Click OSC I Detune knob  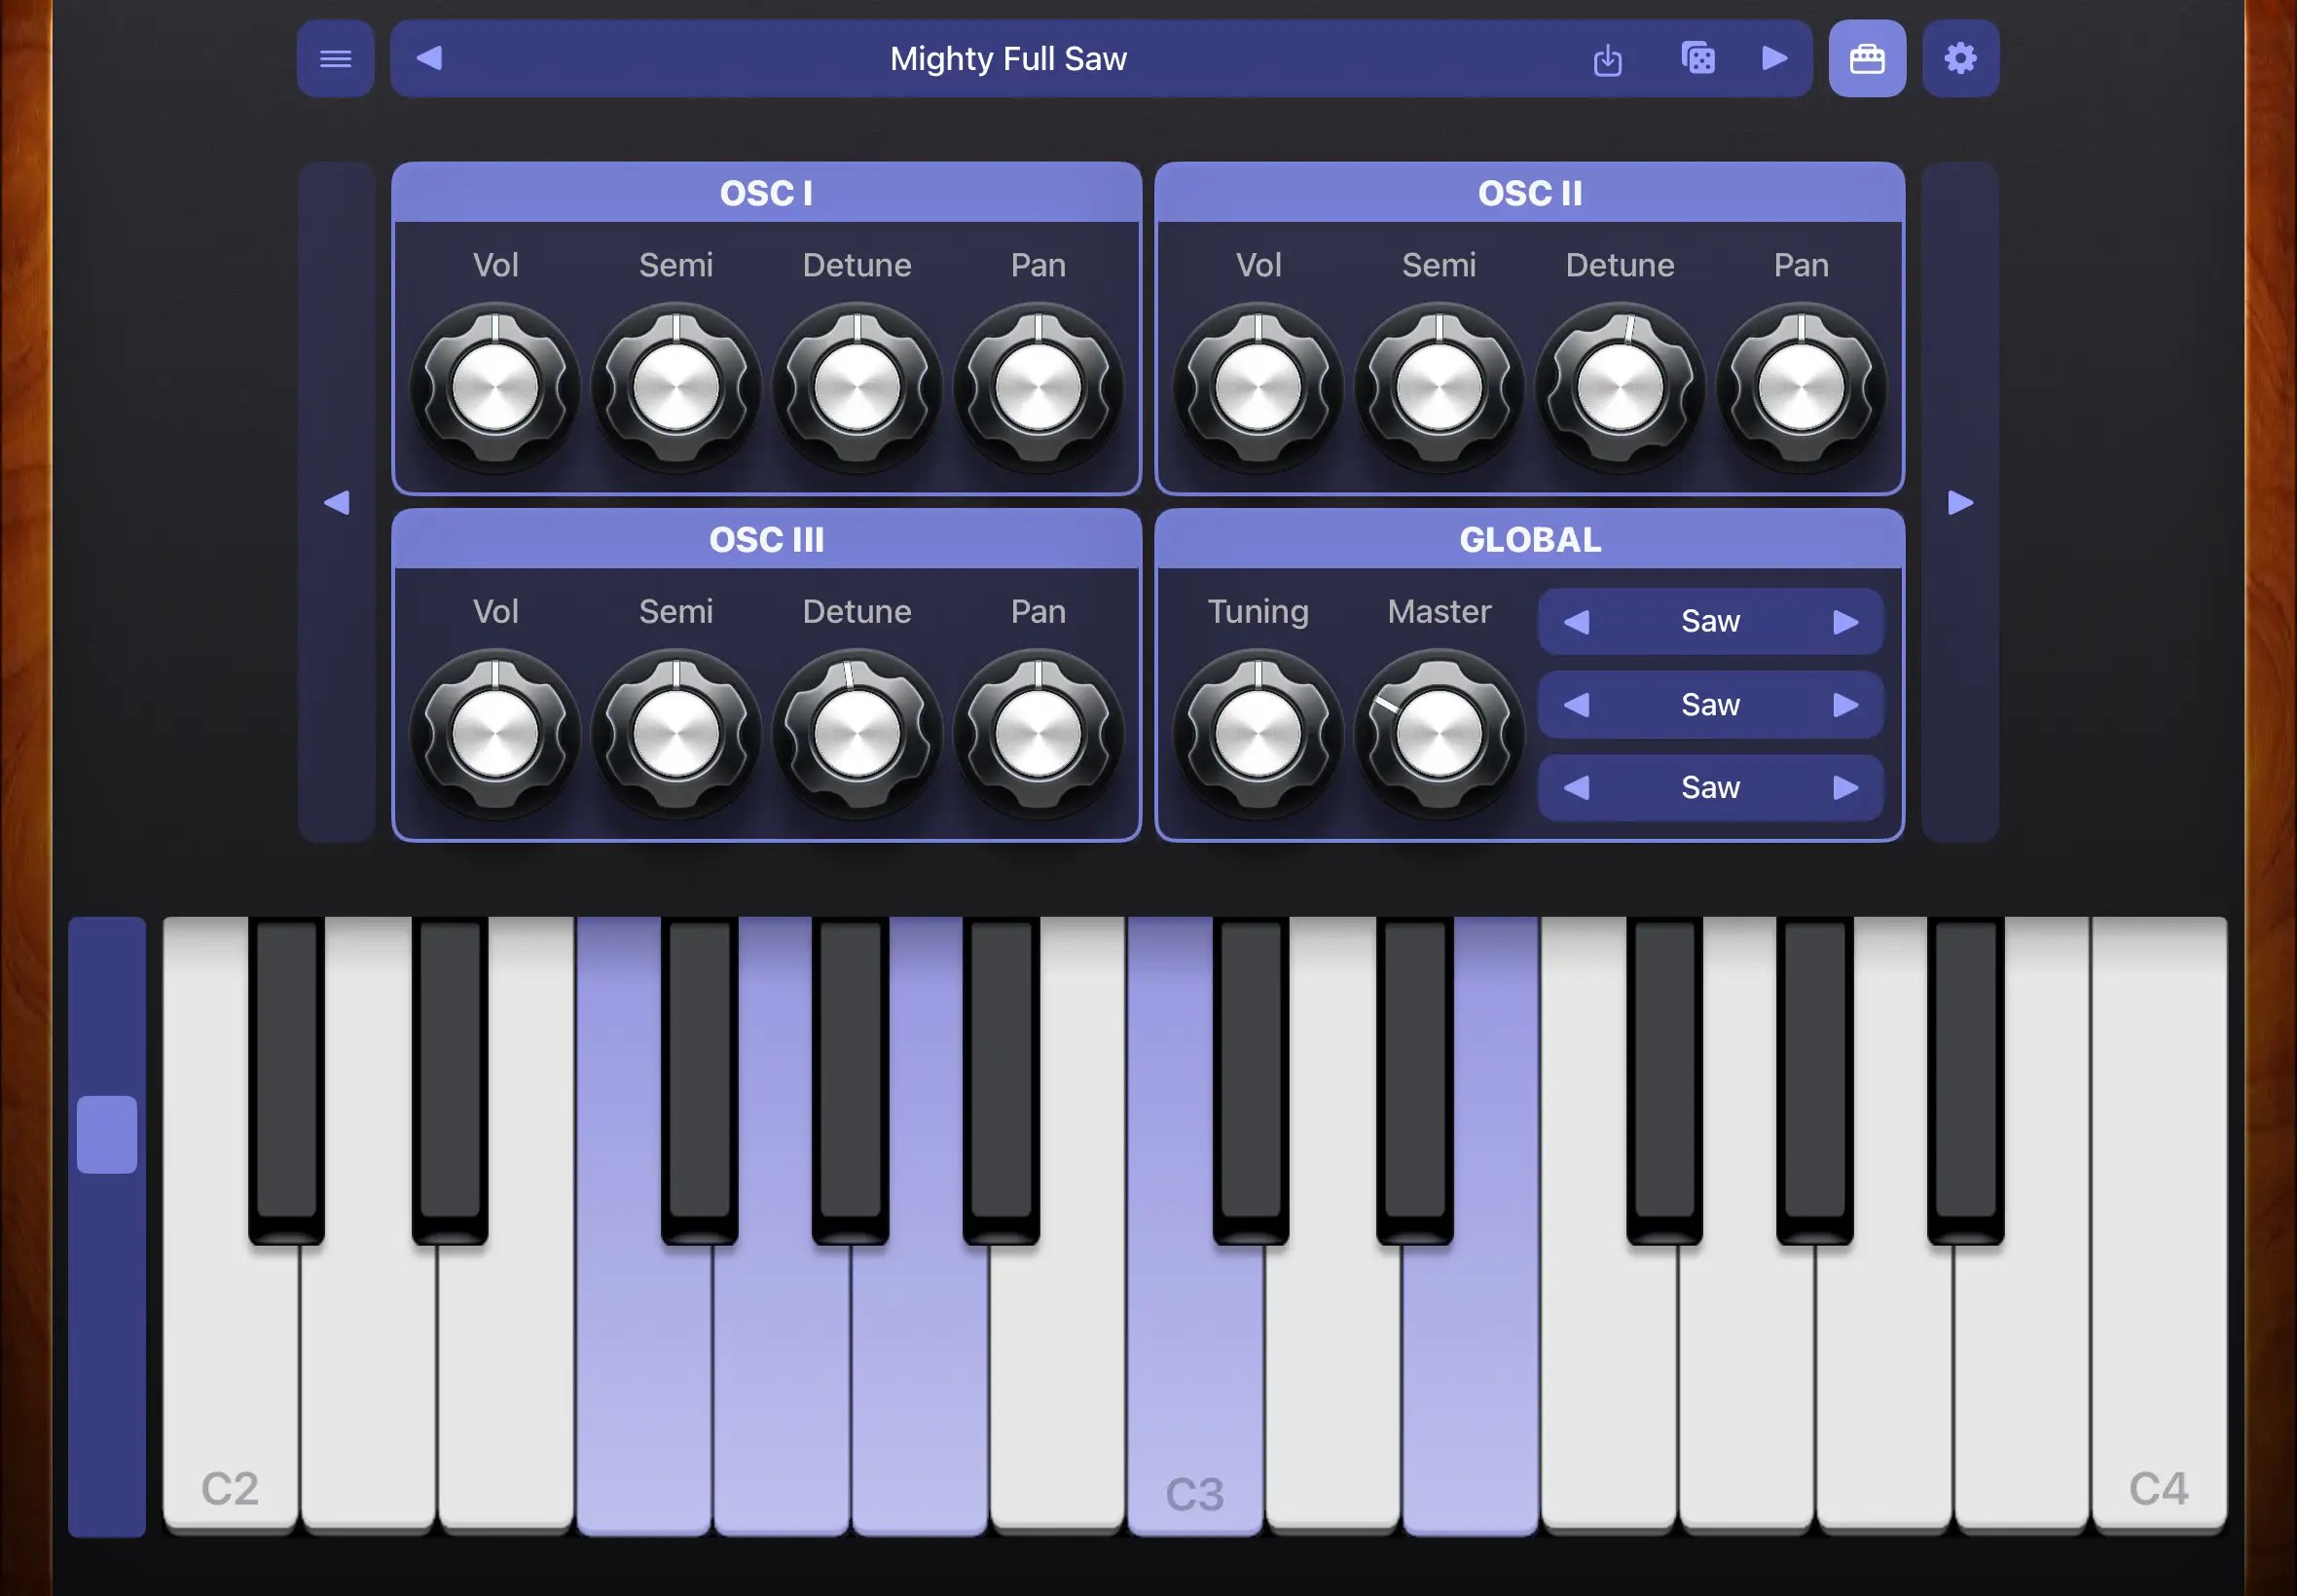tap(857, 388)
